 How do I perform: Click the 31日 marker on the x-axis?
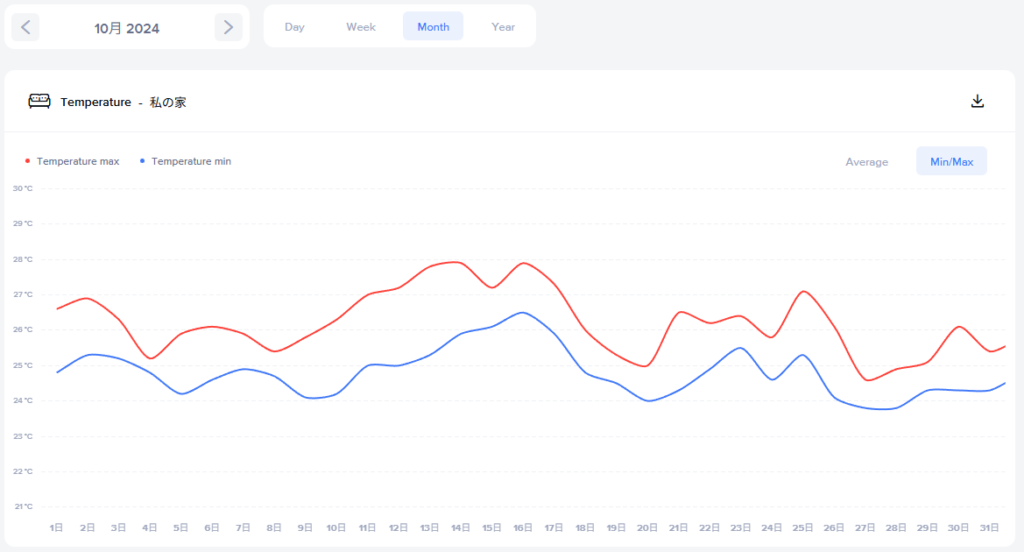click(x=990, y=527)
